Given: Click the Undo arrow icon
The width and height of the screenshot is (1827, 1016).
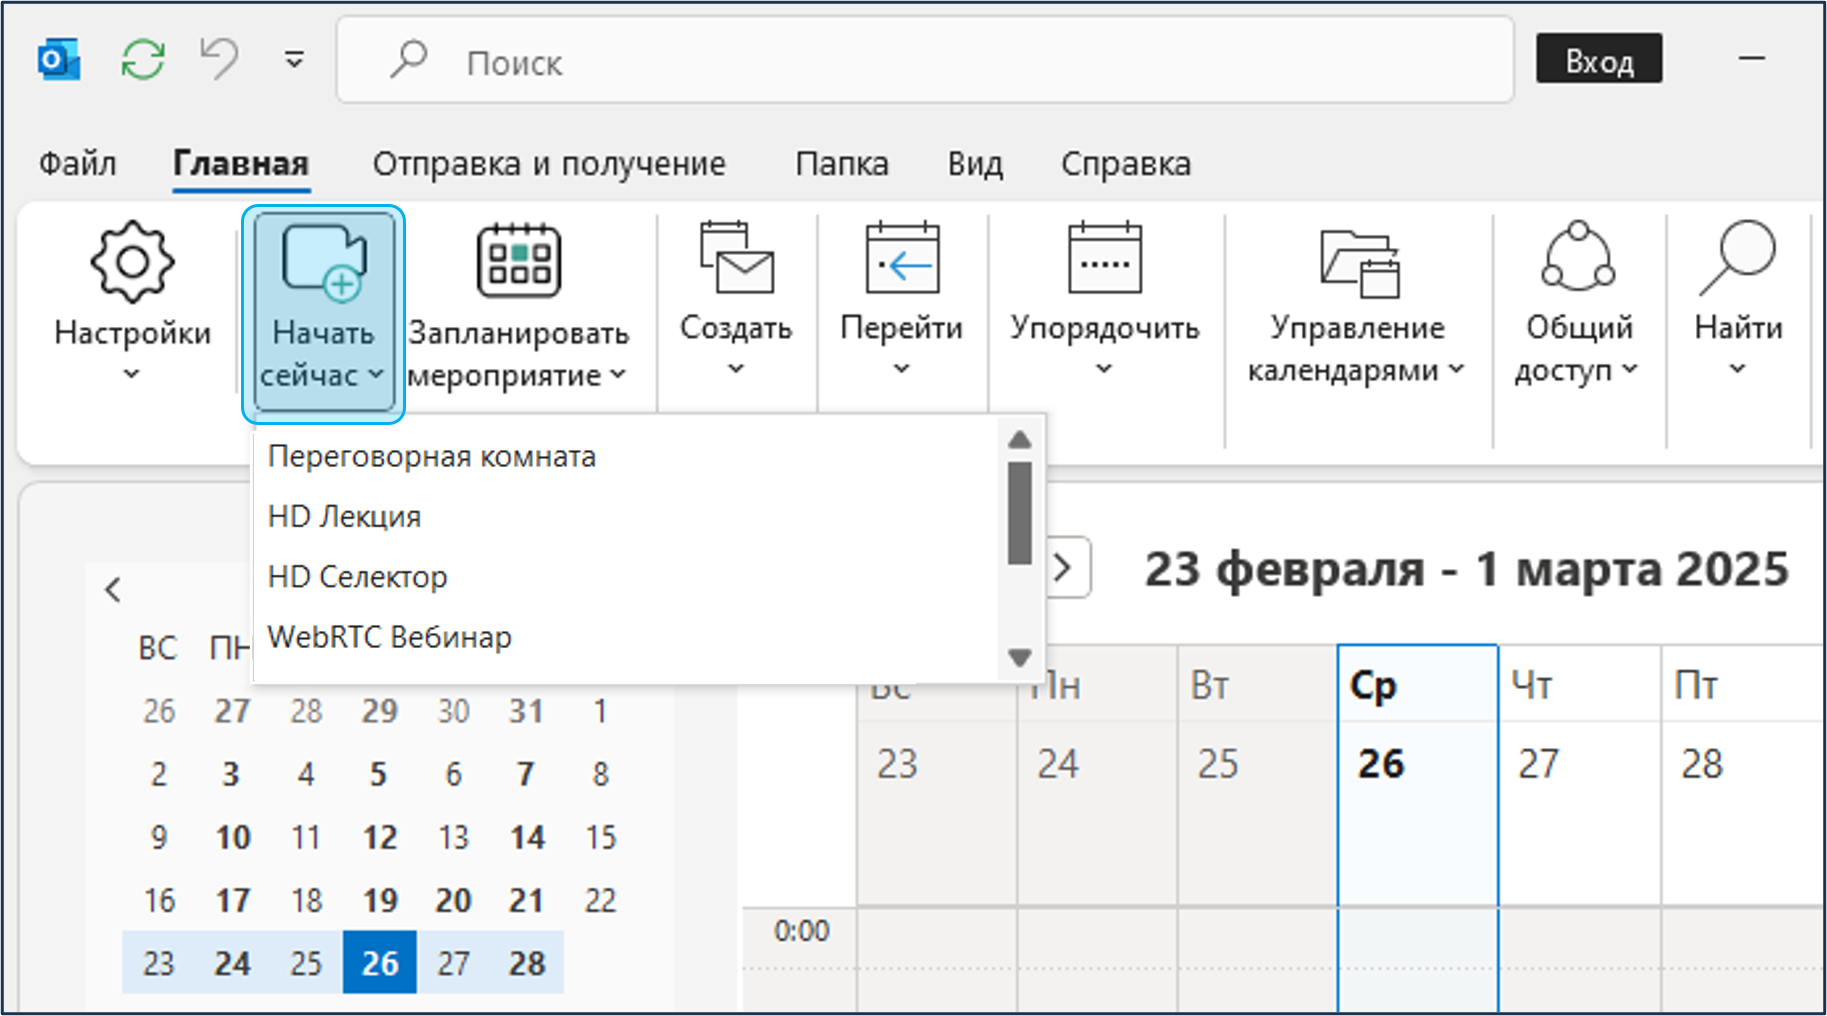Looking at the screenshot, I should (219, 58).
